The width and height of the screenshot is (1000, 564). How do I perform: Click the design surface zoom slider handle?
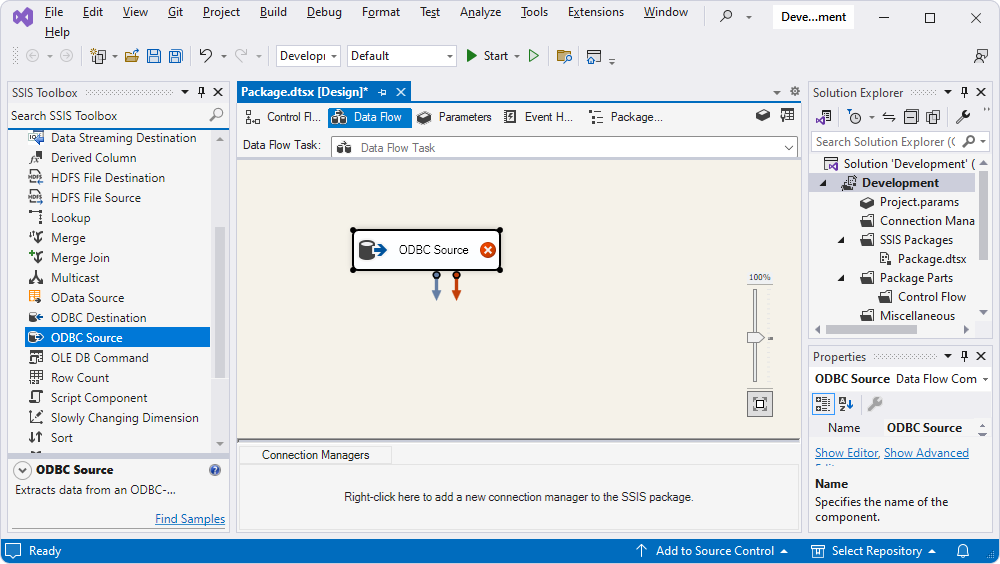[x=756, y=338]
